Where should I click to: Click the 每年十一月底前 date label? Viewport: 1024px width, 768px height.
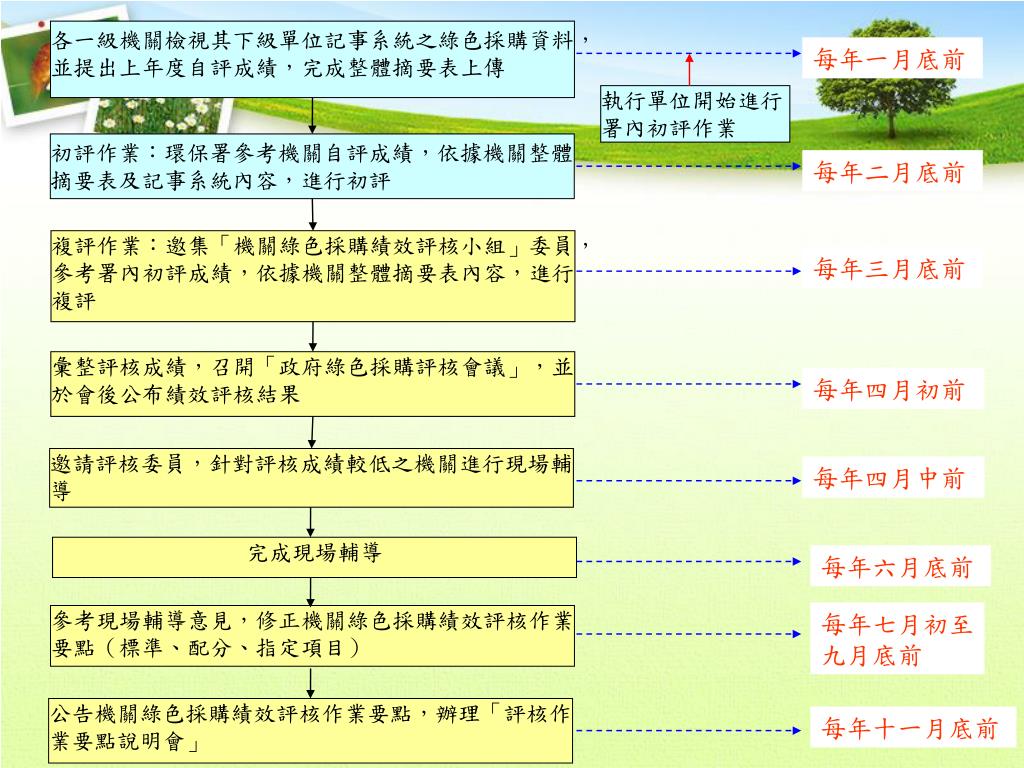tap(909, 729)
